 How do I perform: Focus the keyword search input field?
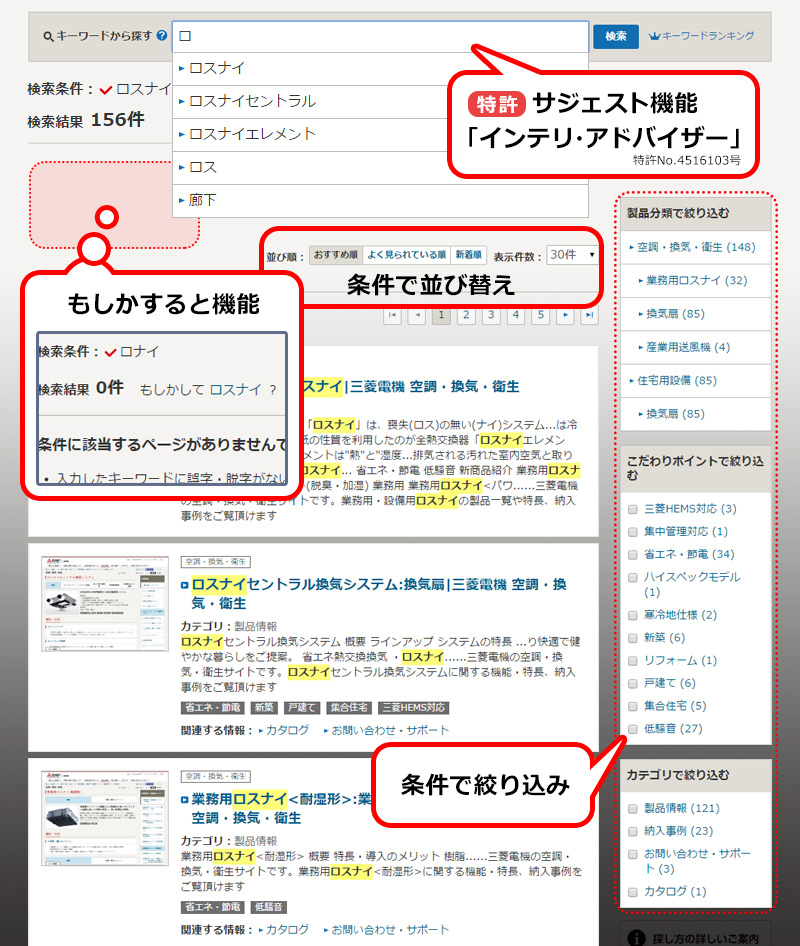(x=380, y=36)
